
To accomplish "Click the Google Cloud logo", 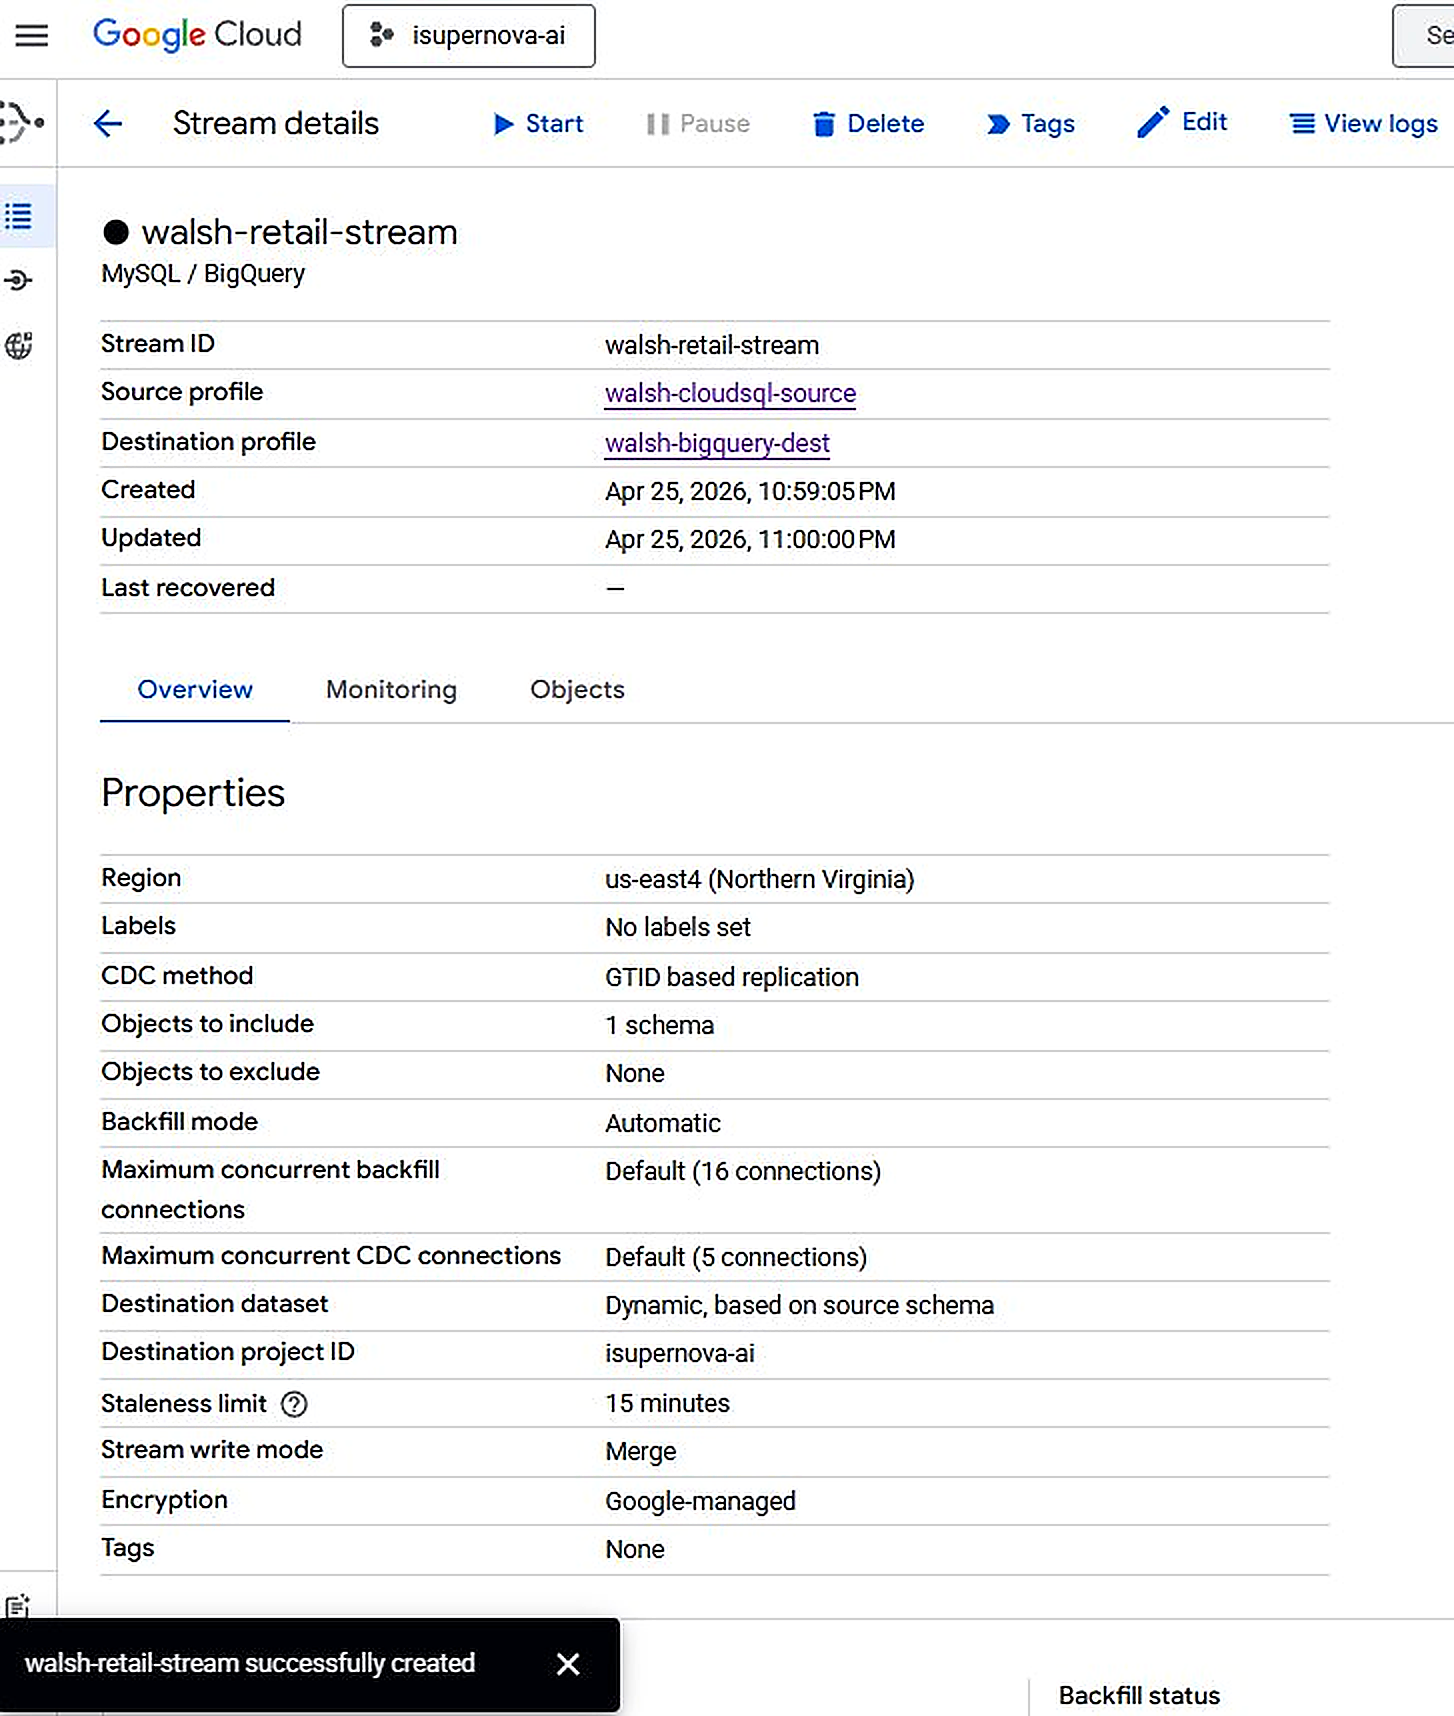I will (197, 35).
